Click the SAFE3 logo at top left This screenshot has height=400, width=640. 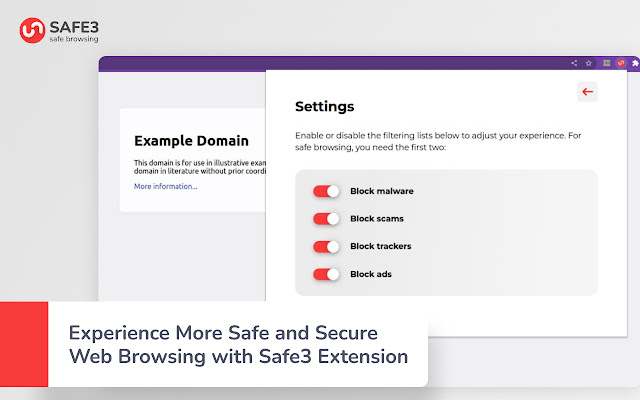pyautogui.click(x=59, y=30)
